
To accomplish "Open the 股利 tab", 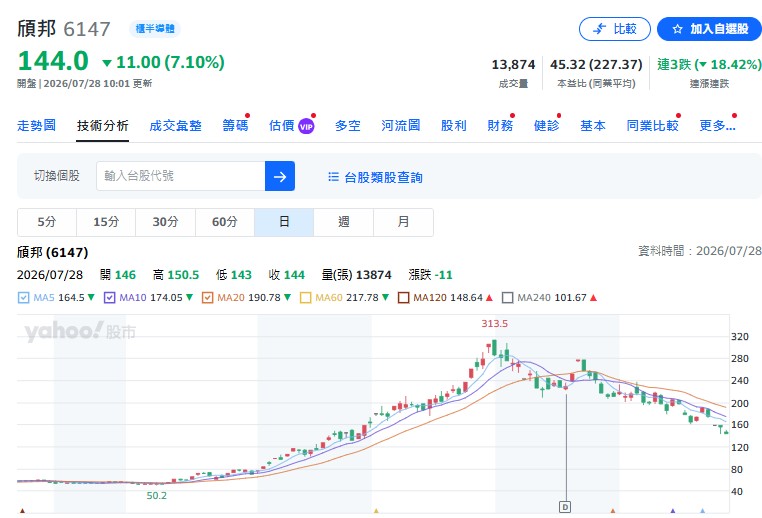I will tap(453, 125).
